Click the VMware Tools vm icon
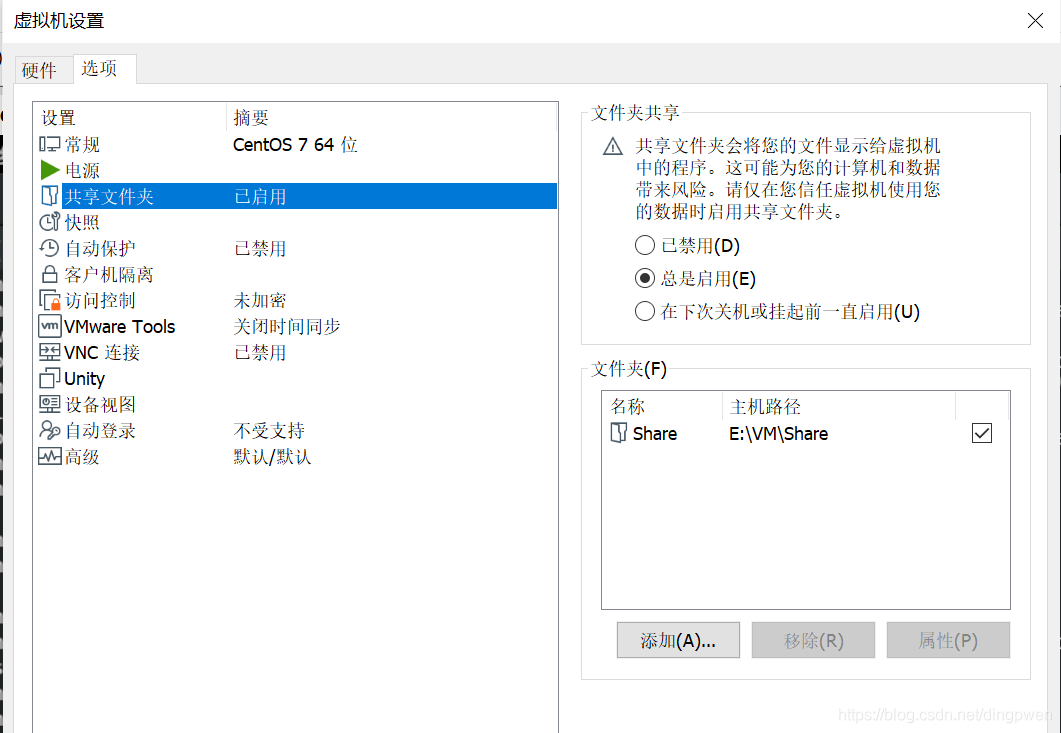The height and width of the screenshot is (733, 1061). point(49,326)
